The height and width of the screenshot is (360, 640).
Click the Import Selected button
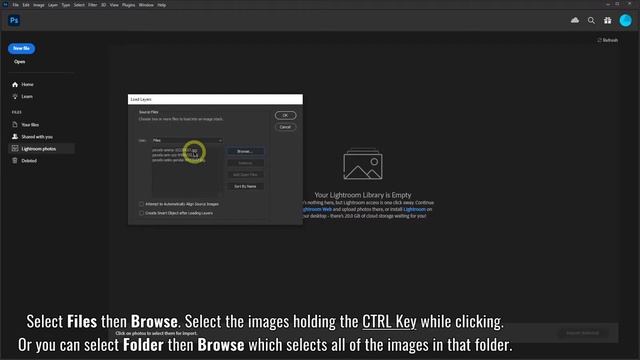582,333
